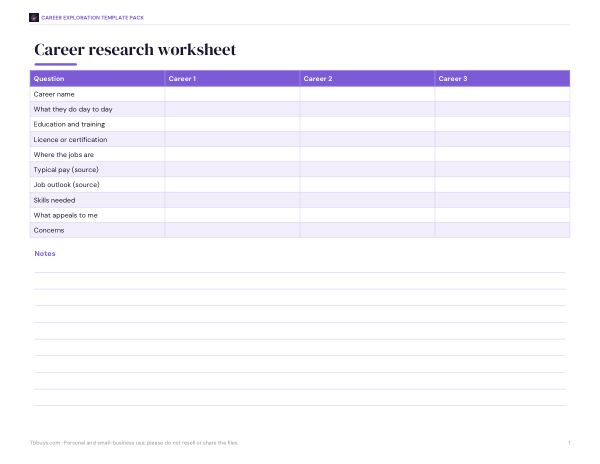Viewport: 600px width, 464px height.
Task: Click the 'What appeals to me' row label
Action: tap(65, 215)
